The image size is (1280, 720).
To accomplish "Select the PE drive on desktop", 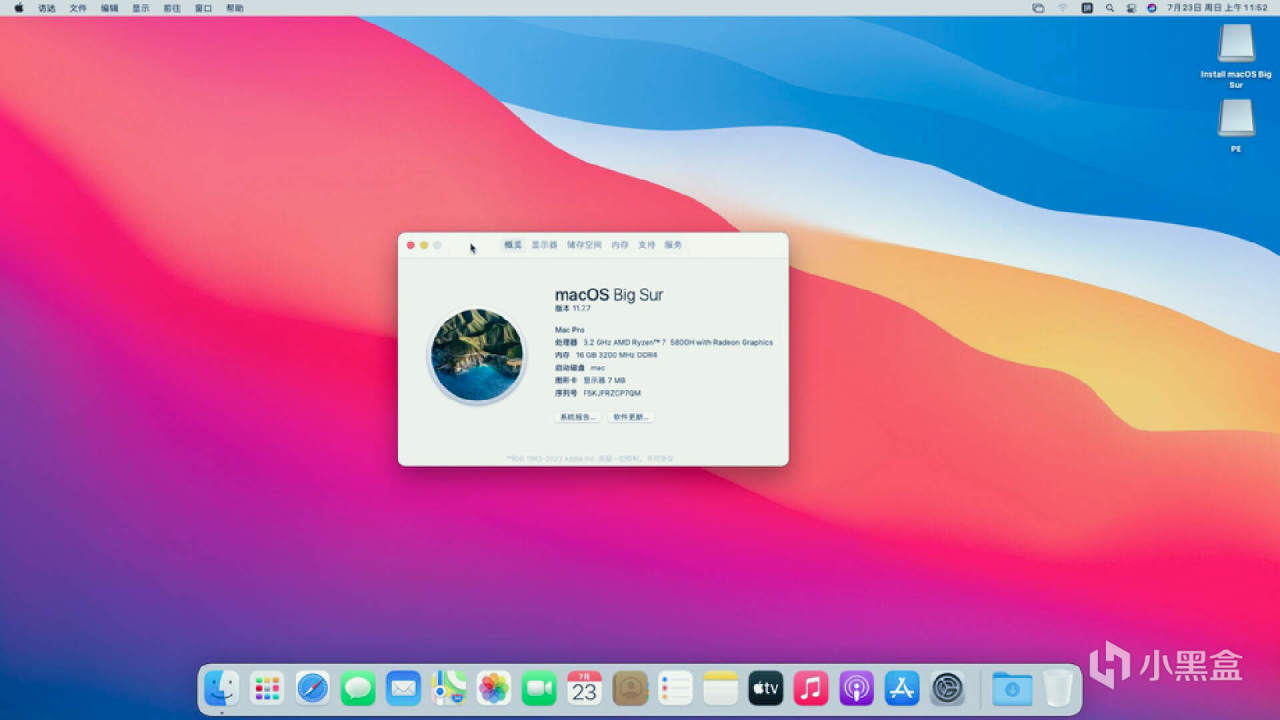I will [1236, 119].
